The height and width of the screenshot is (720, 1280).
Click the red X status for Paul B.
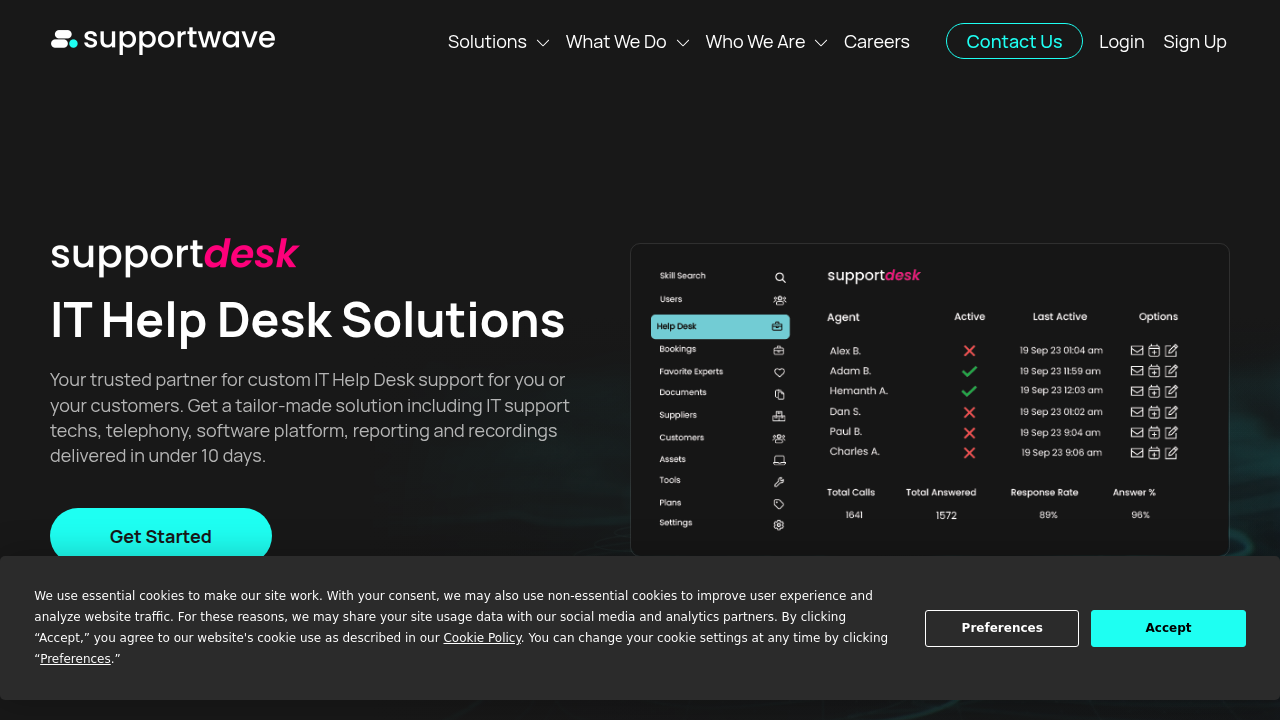969,433
